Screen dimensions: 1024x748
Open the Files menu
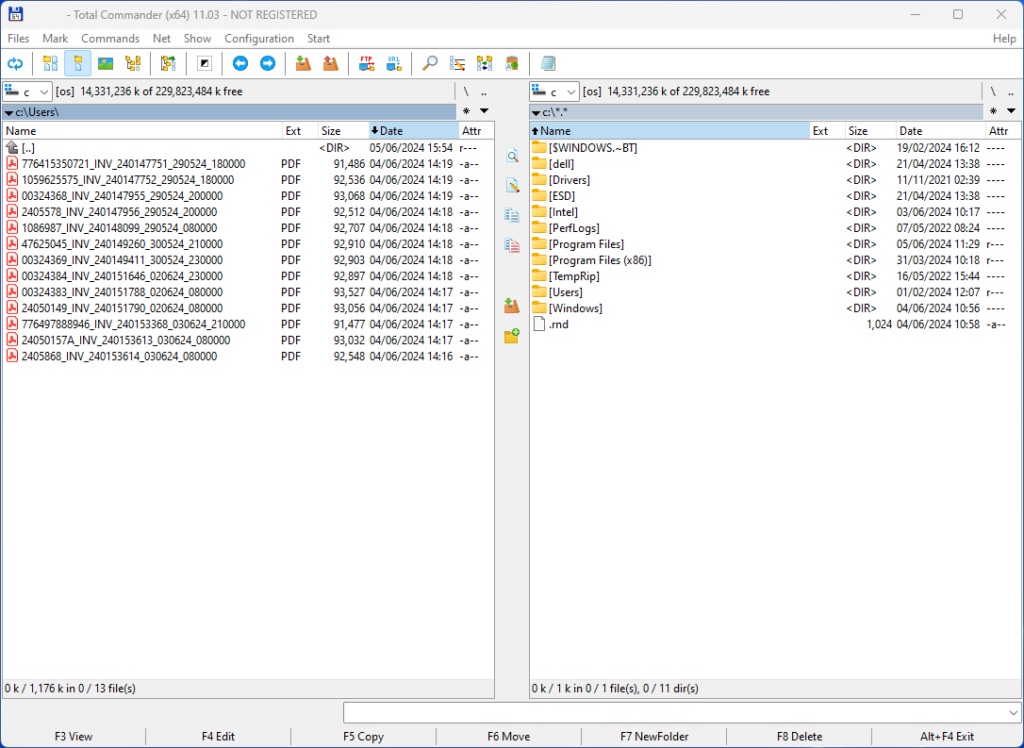18,39
